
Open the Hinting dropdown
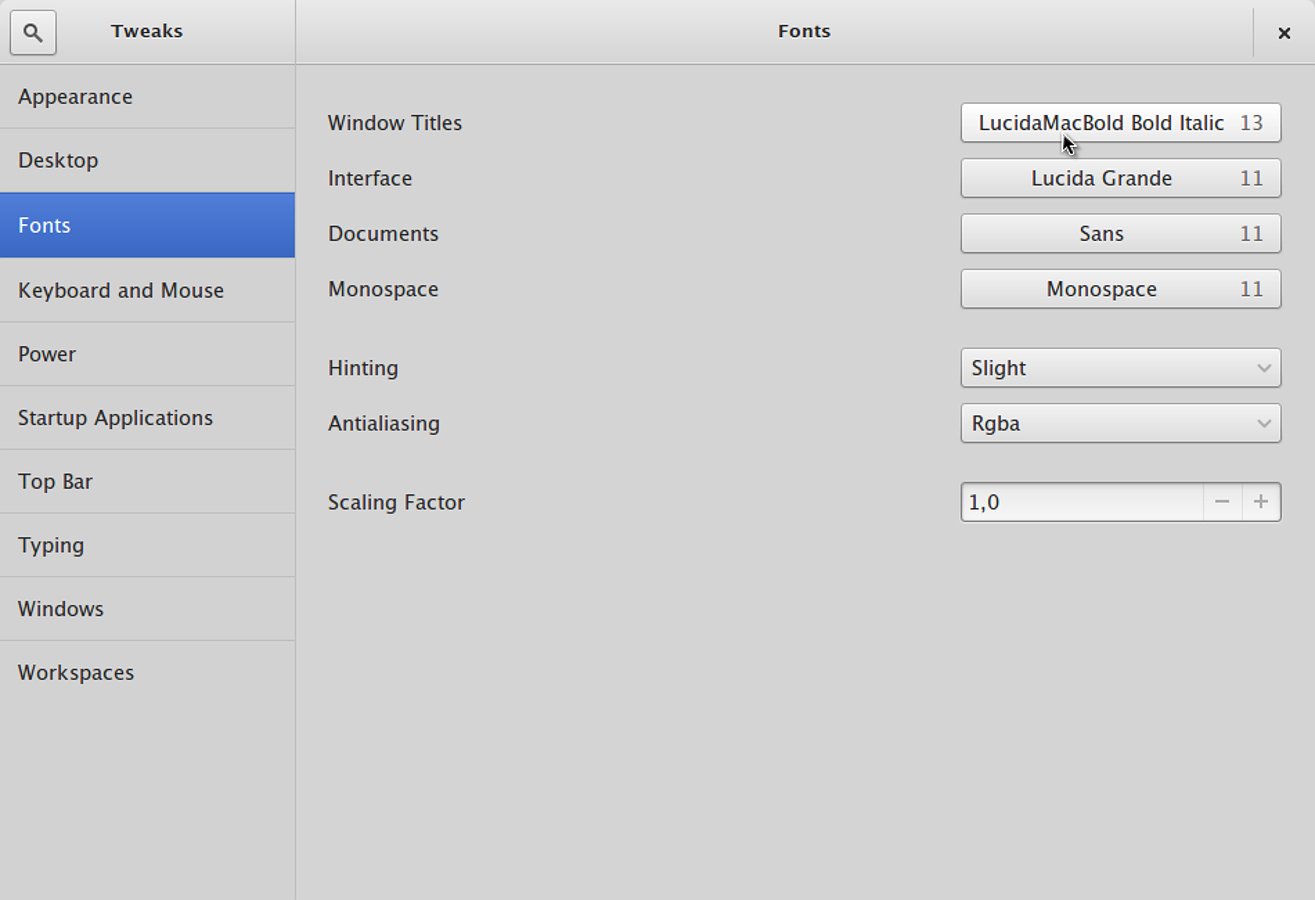1120,368
